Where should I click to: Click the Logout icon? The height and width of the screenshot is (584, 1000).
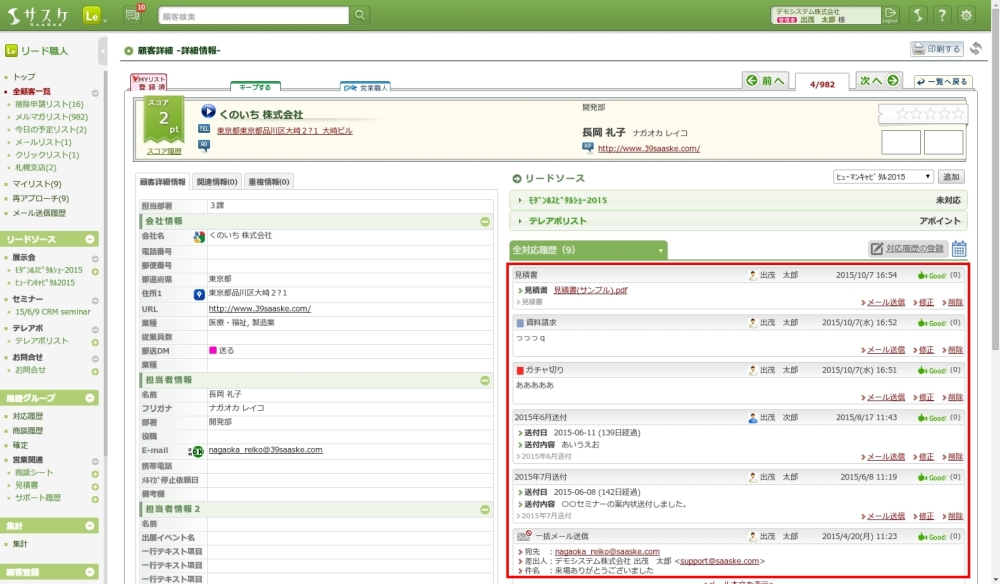coord(891,15)
